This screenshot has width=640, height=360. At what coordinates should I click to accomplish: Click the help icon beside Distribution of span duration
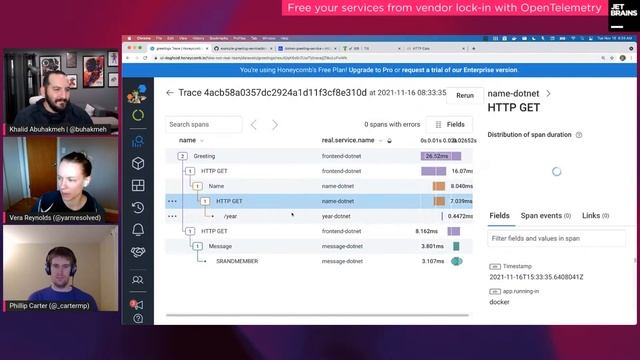[x=579, y=135]
